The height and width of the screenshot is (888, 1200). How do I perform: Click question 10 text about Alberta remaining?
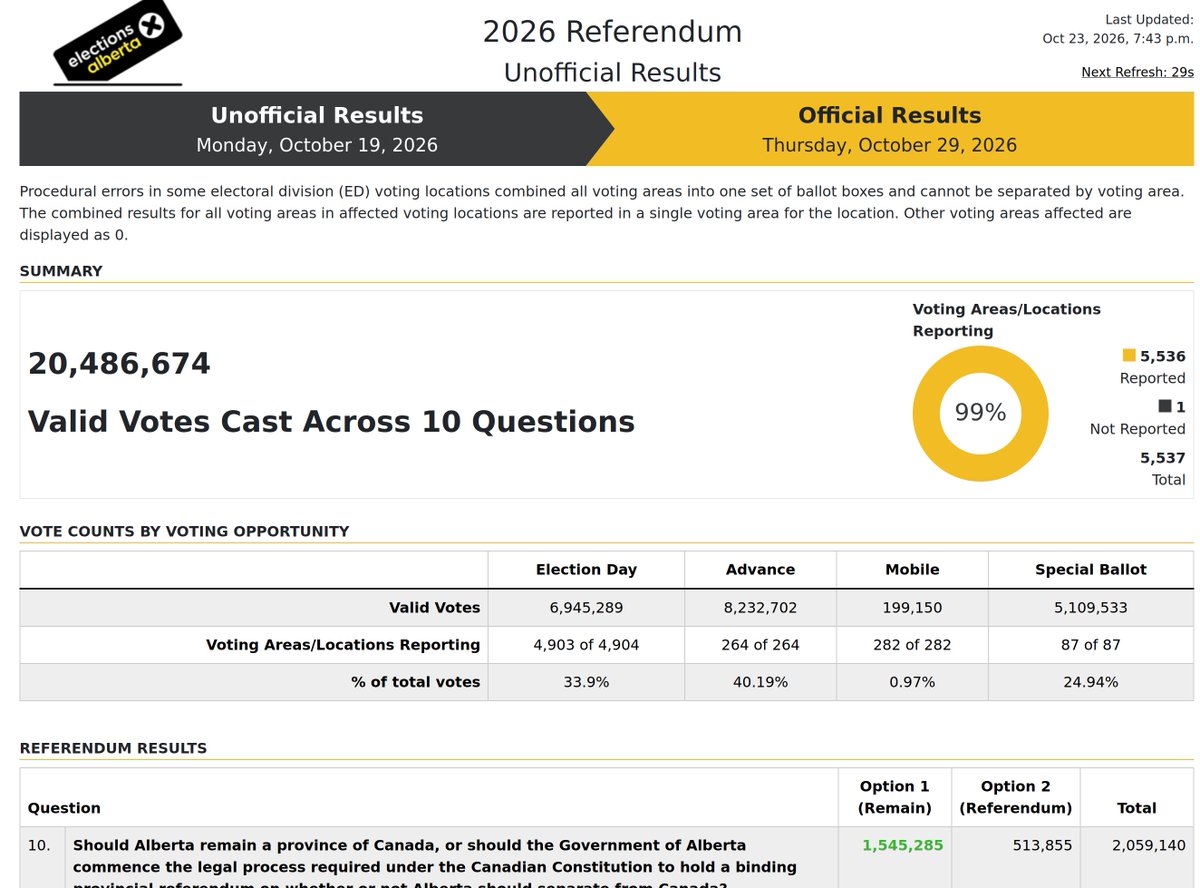(435, 866)
